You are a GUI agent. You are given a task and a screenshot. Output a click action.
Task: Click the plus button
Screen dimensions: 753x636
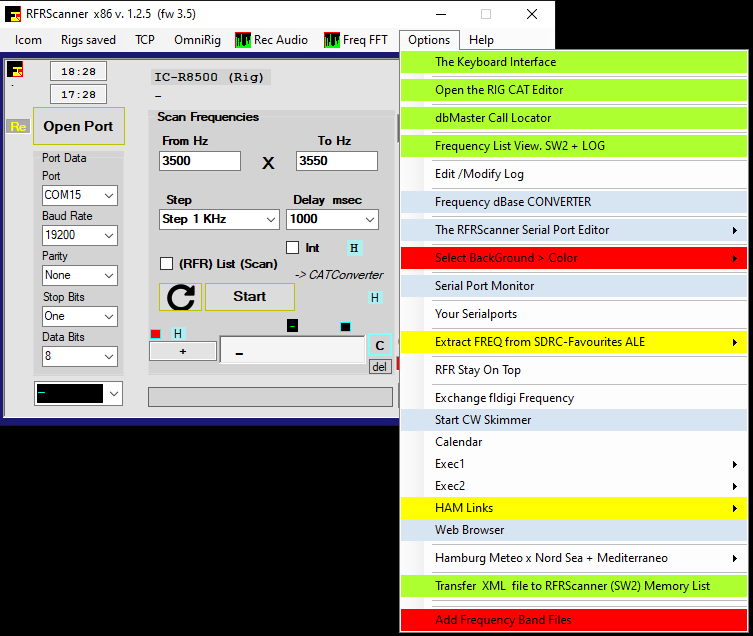point(183,352)
